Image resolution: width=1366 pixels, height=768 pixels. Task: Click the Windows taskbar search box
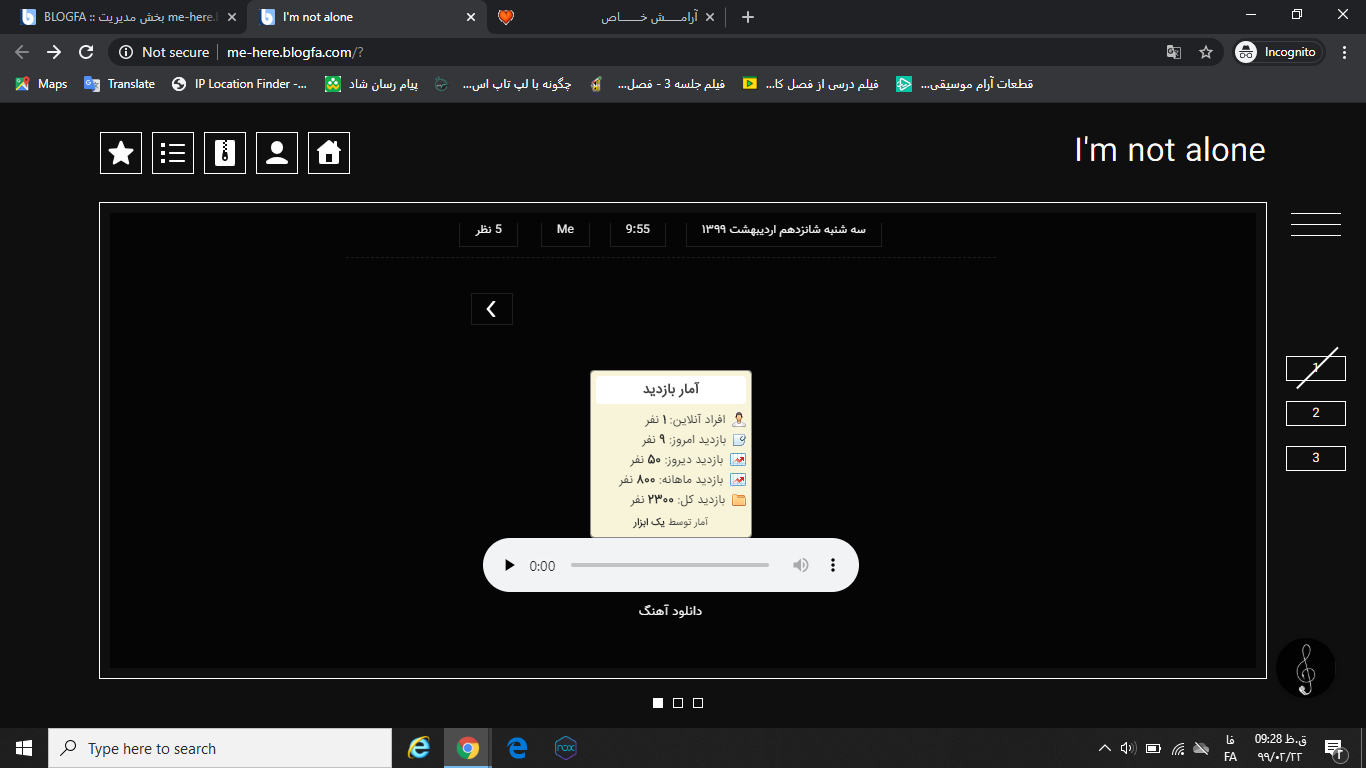click(220, 748)
